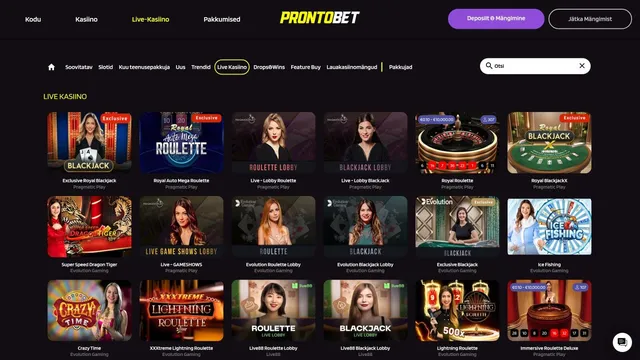Open Exclusive Royal Blackjack game thumbnail
Image resolution: width=640 pixels, height=360 pixels.
tap(89, 142)
